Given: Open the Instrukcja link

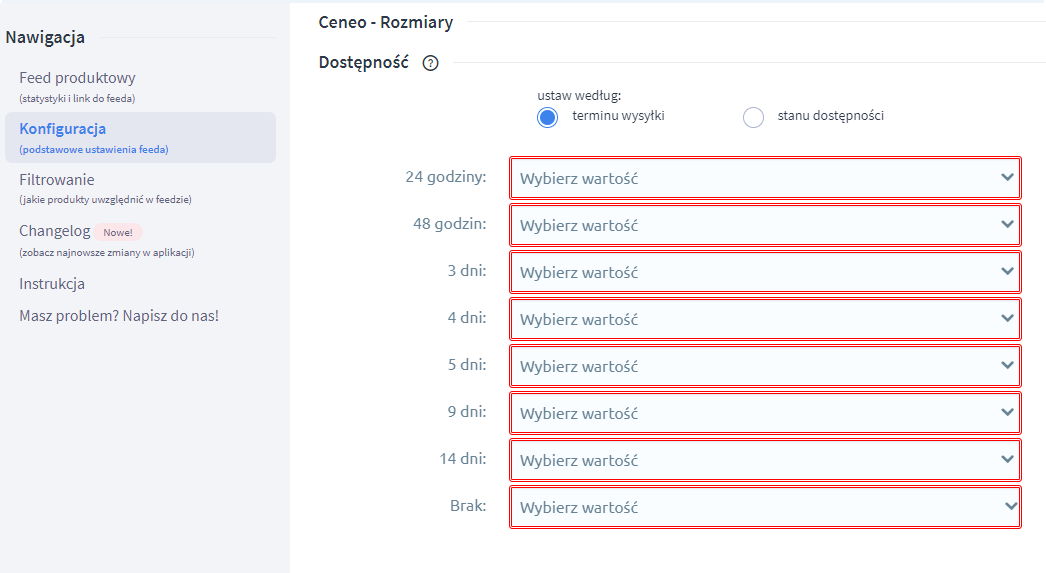Looking at the screenshot, I should (52, 284).
